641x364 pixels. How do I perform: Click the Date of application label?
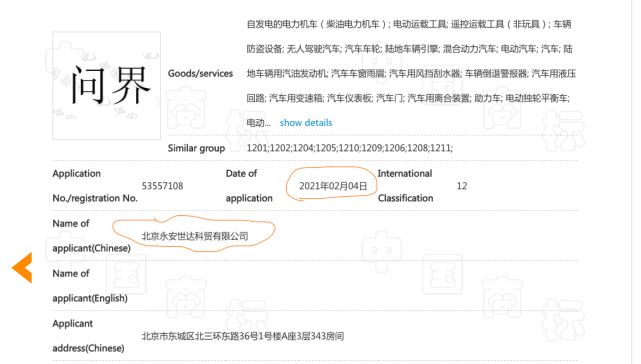pyautogui.click(x=249, y=186)
